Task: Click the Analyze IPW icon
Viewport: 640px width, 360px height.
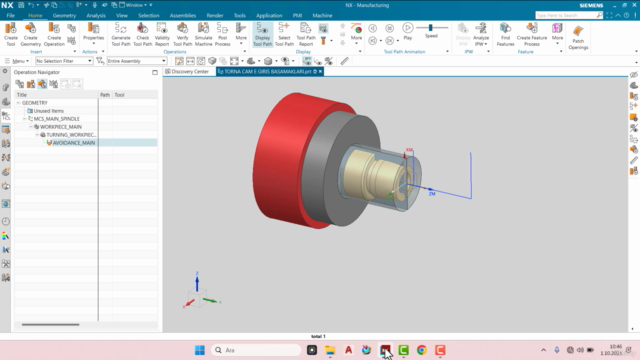Action: 481,34
